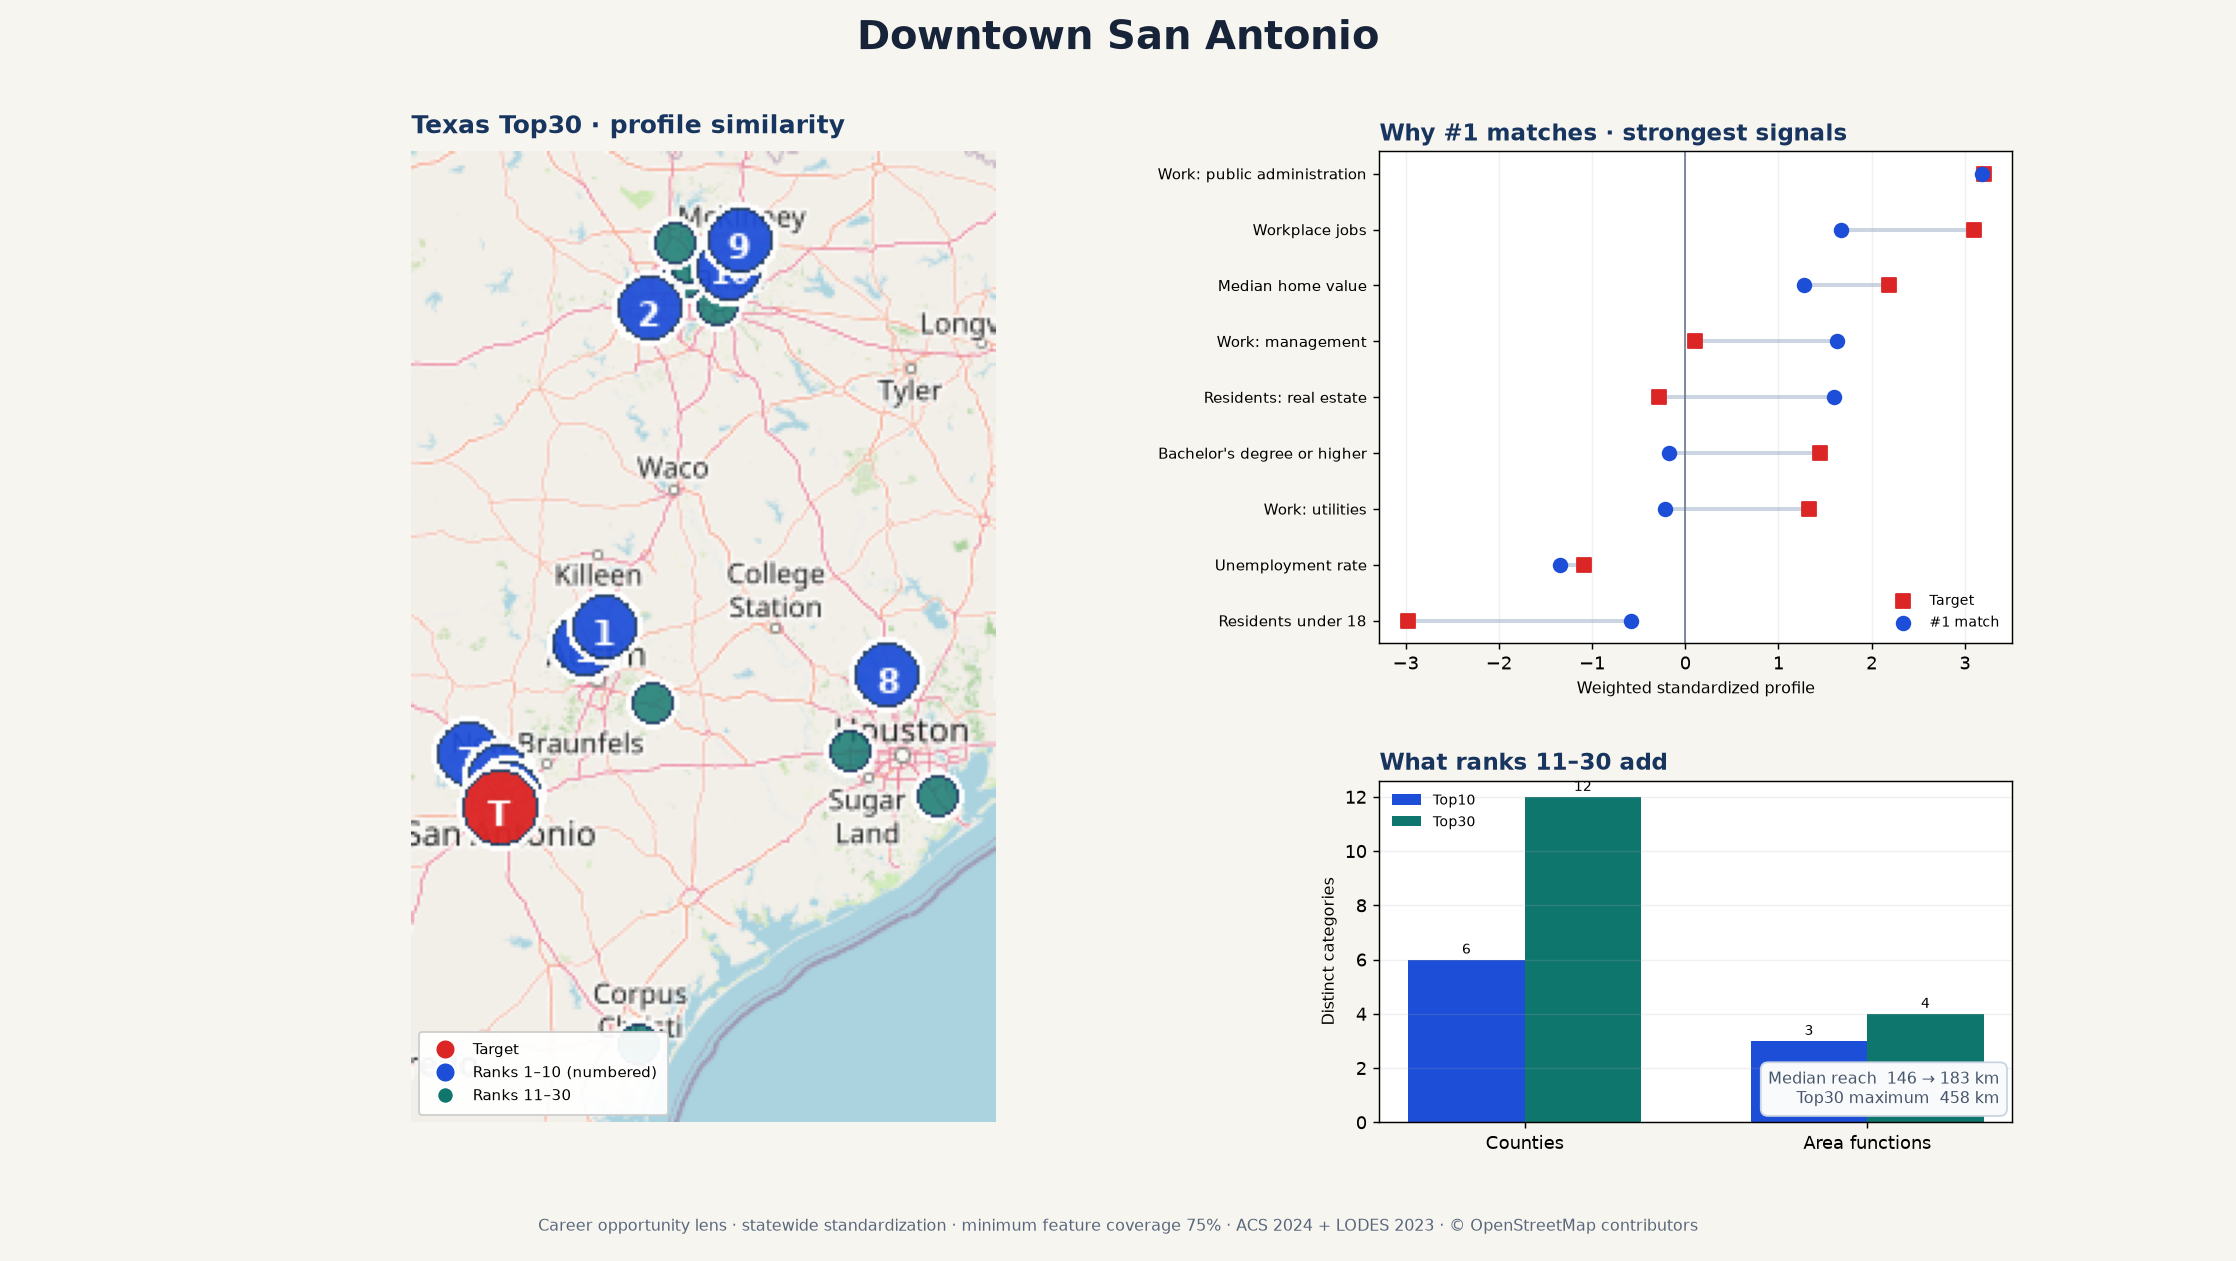Click blue dot on Residents under 18 row
The width and height of the screenshot is (2236, 1261).
pyautogui.click(x=1631, y=622)
